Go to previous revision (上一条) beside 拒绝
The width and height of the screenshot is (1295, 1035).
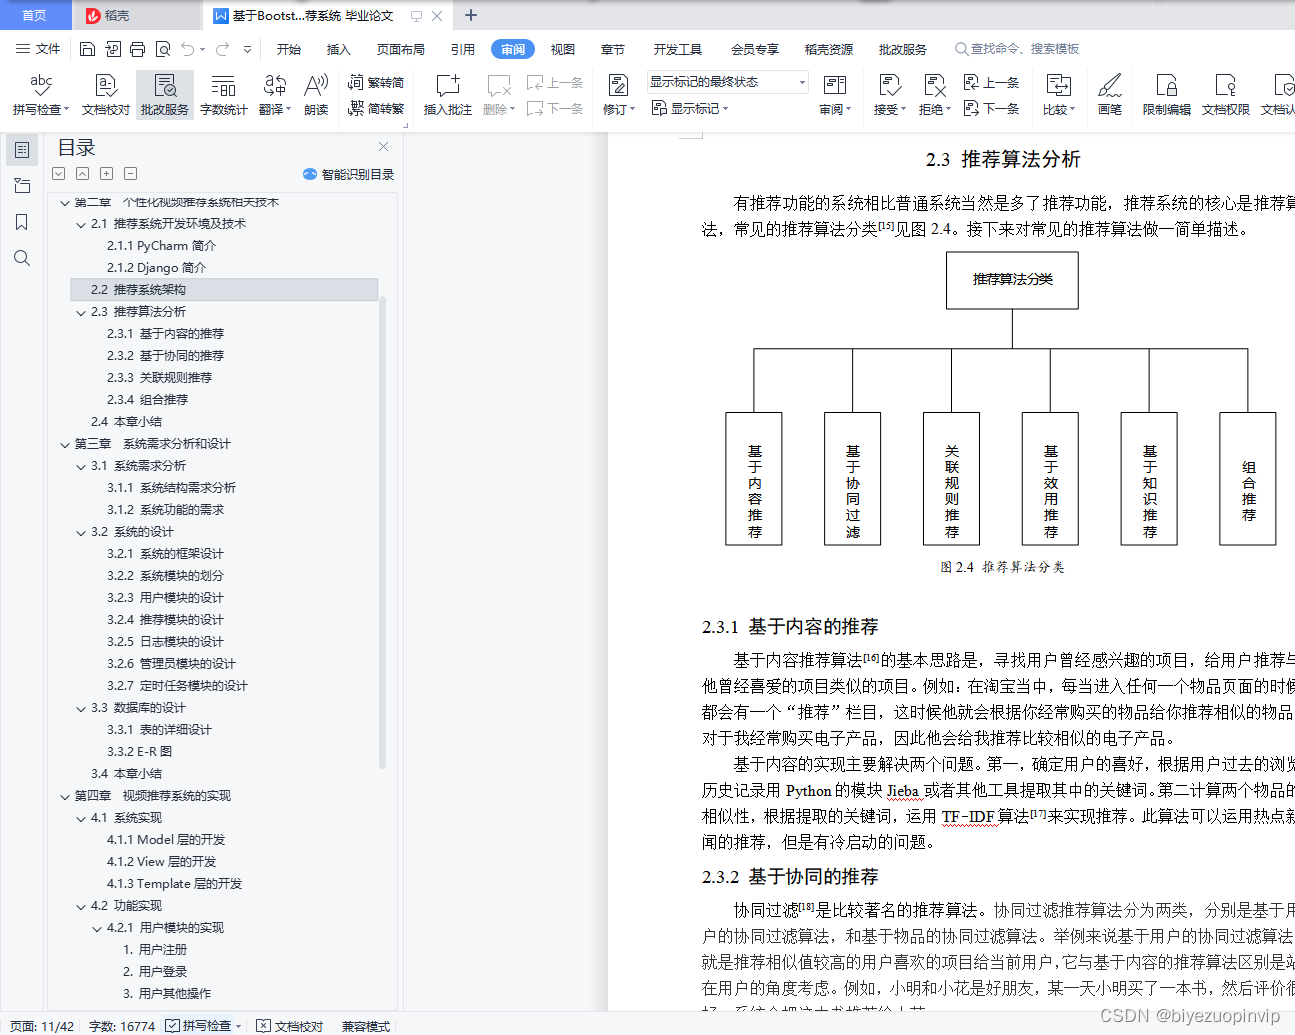991,83
